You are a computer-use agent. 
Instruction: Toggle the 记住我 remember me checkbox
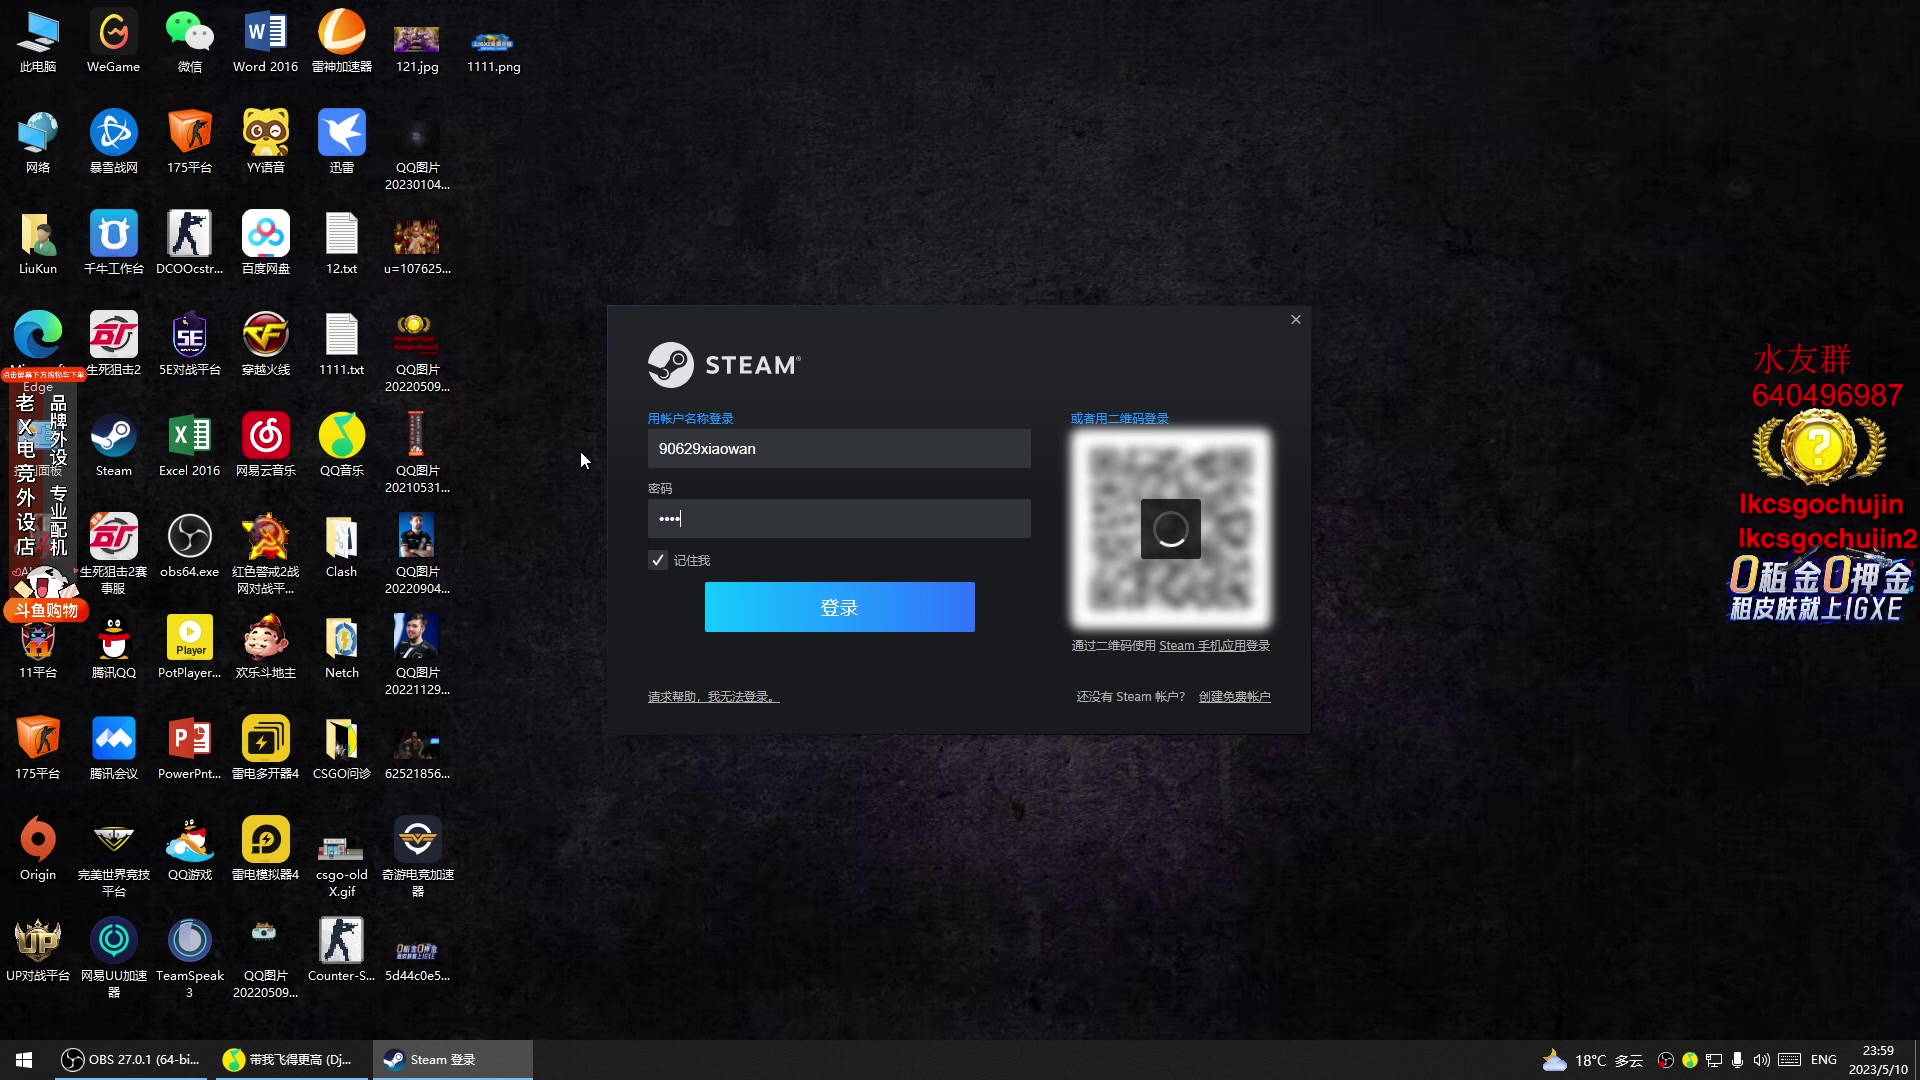pos(657,560)
